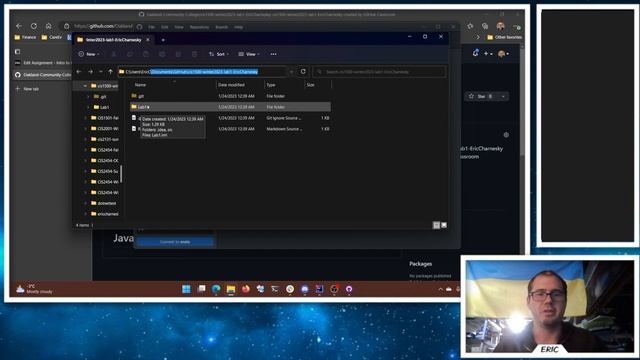Click Commit to main button in GitHub Desktop

click(175, 242)
